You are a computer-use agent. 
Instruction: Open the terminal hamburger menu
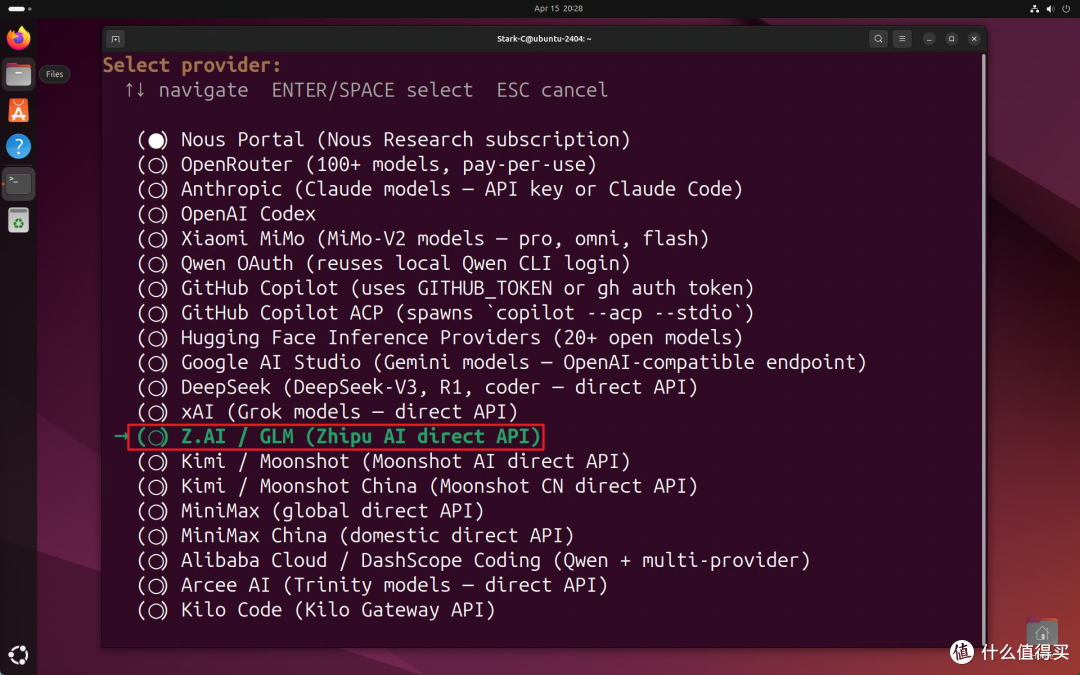[902, 39]
